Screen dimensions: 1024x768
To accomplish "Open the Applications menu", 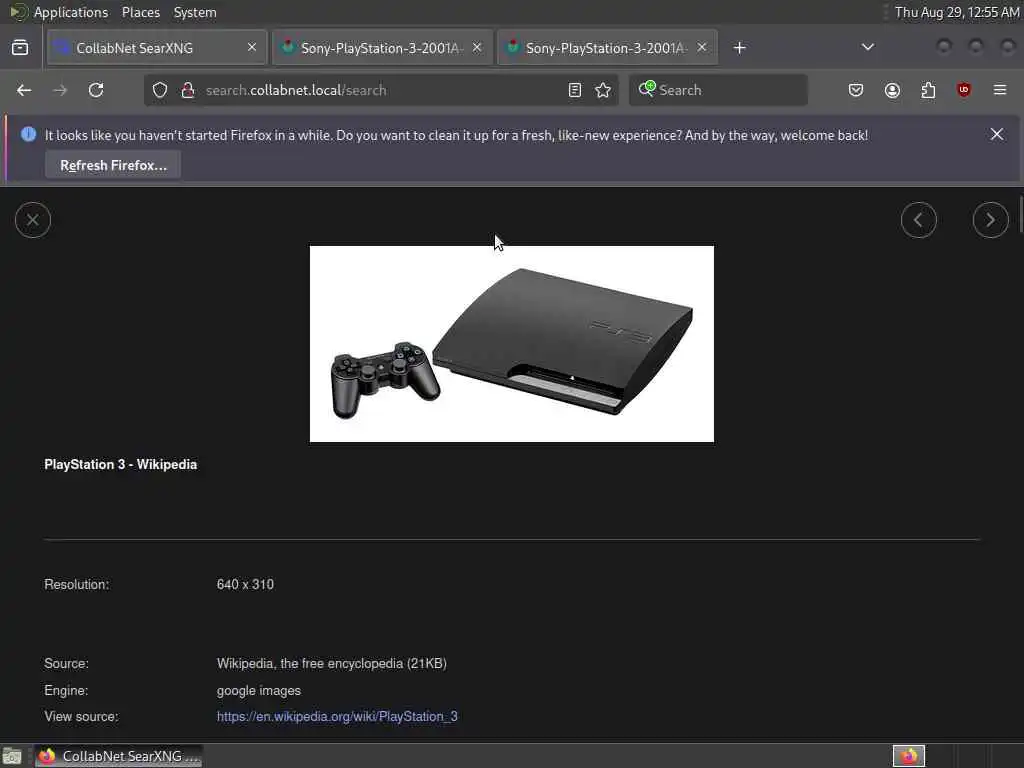I will coord(71,12).
